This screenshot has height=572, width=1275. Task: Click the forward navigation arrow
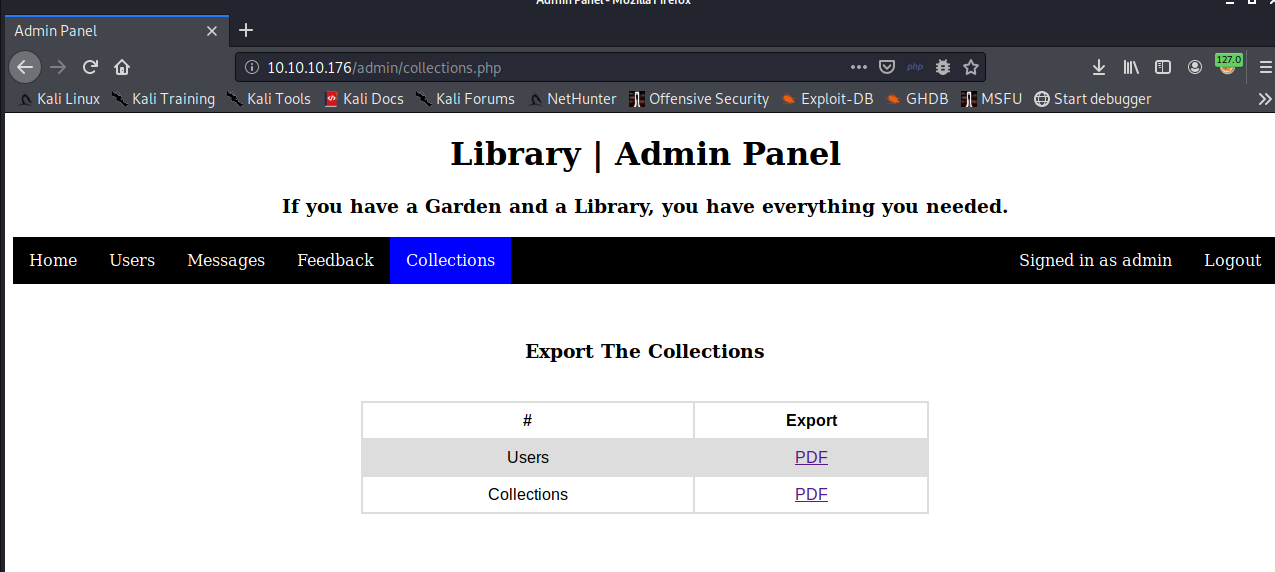point(58,67)
